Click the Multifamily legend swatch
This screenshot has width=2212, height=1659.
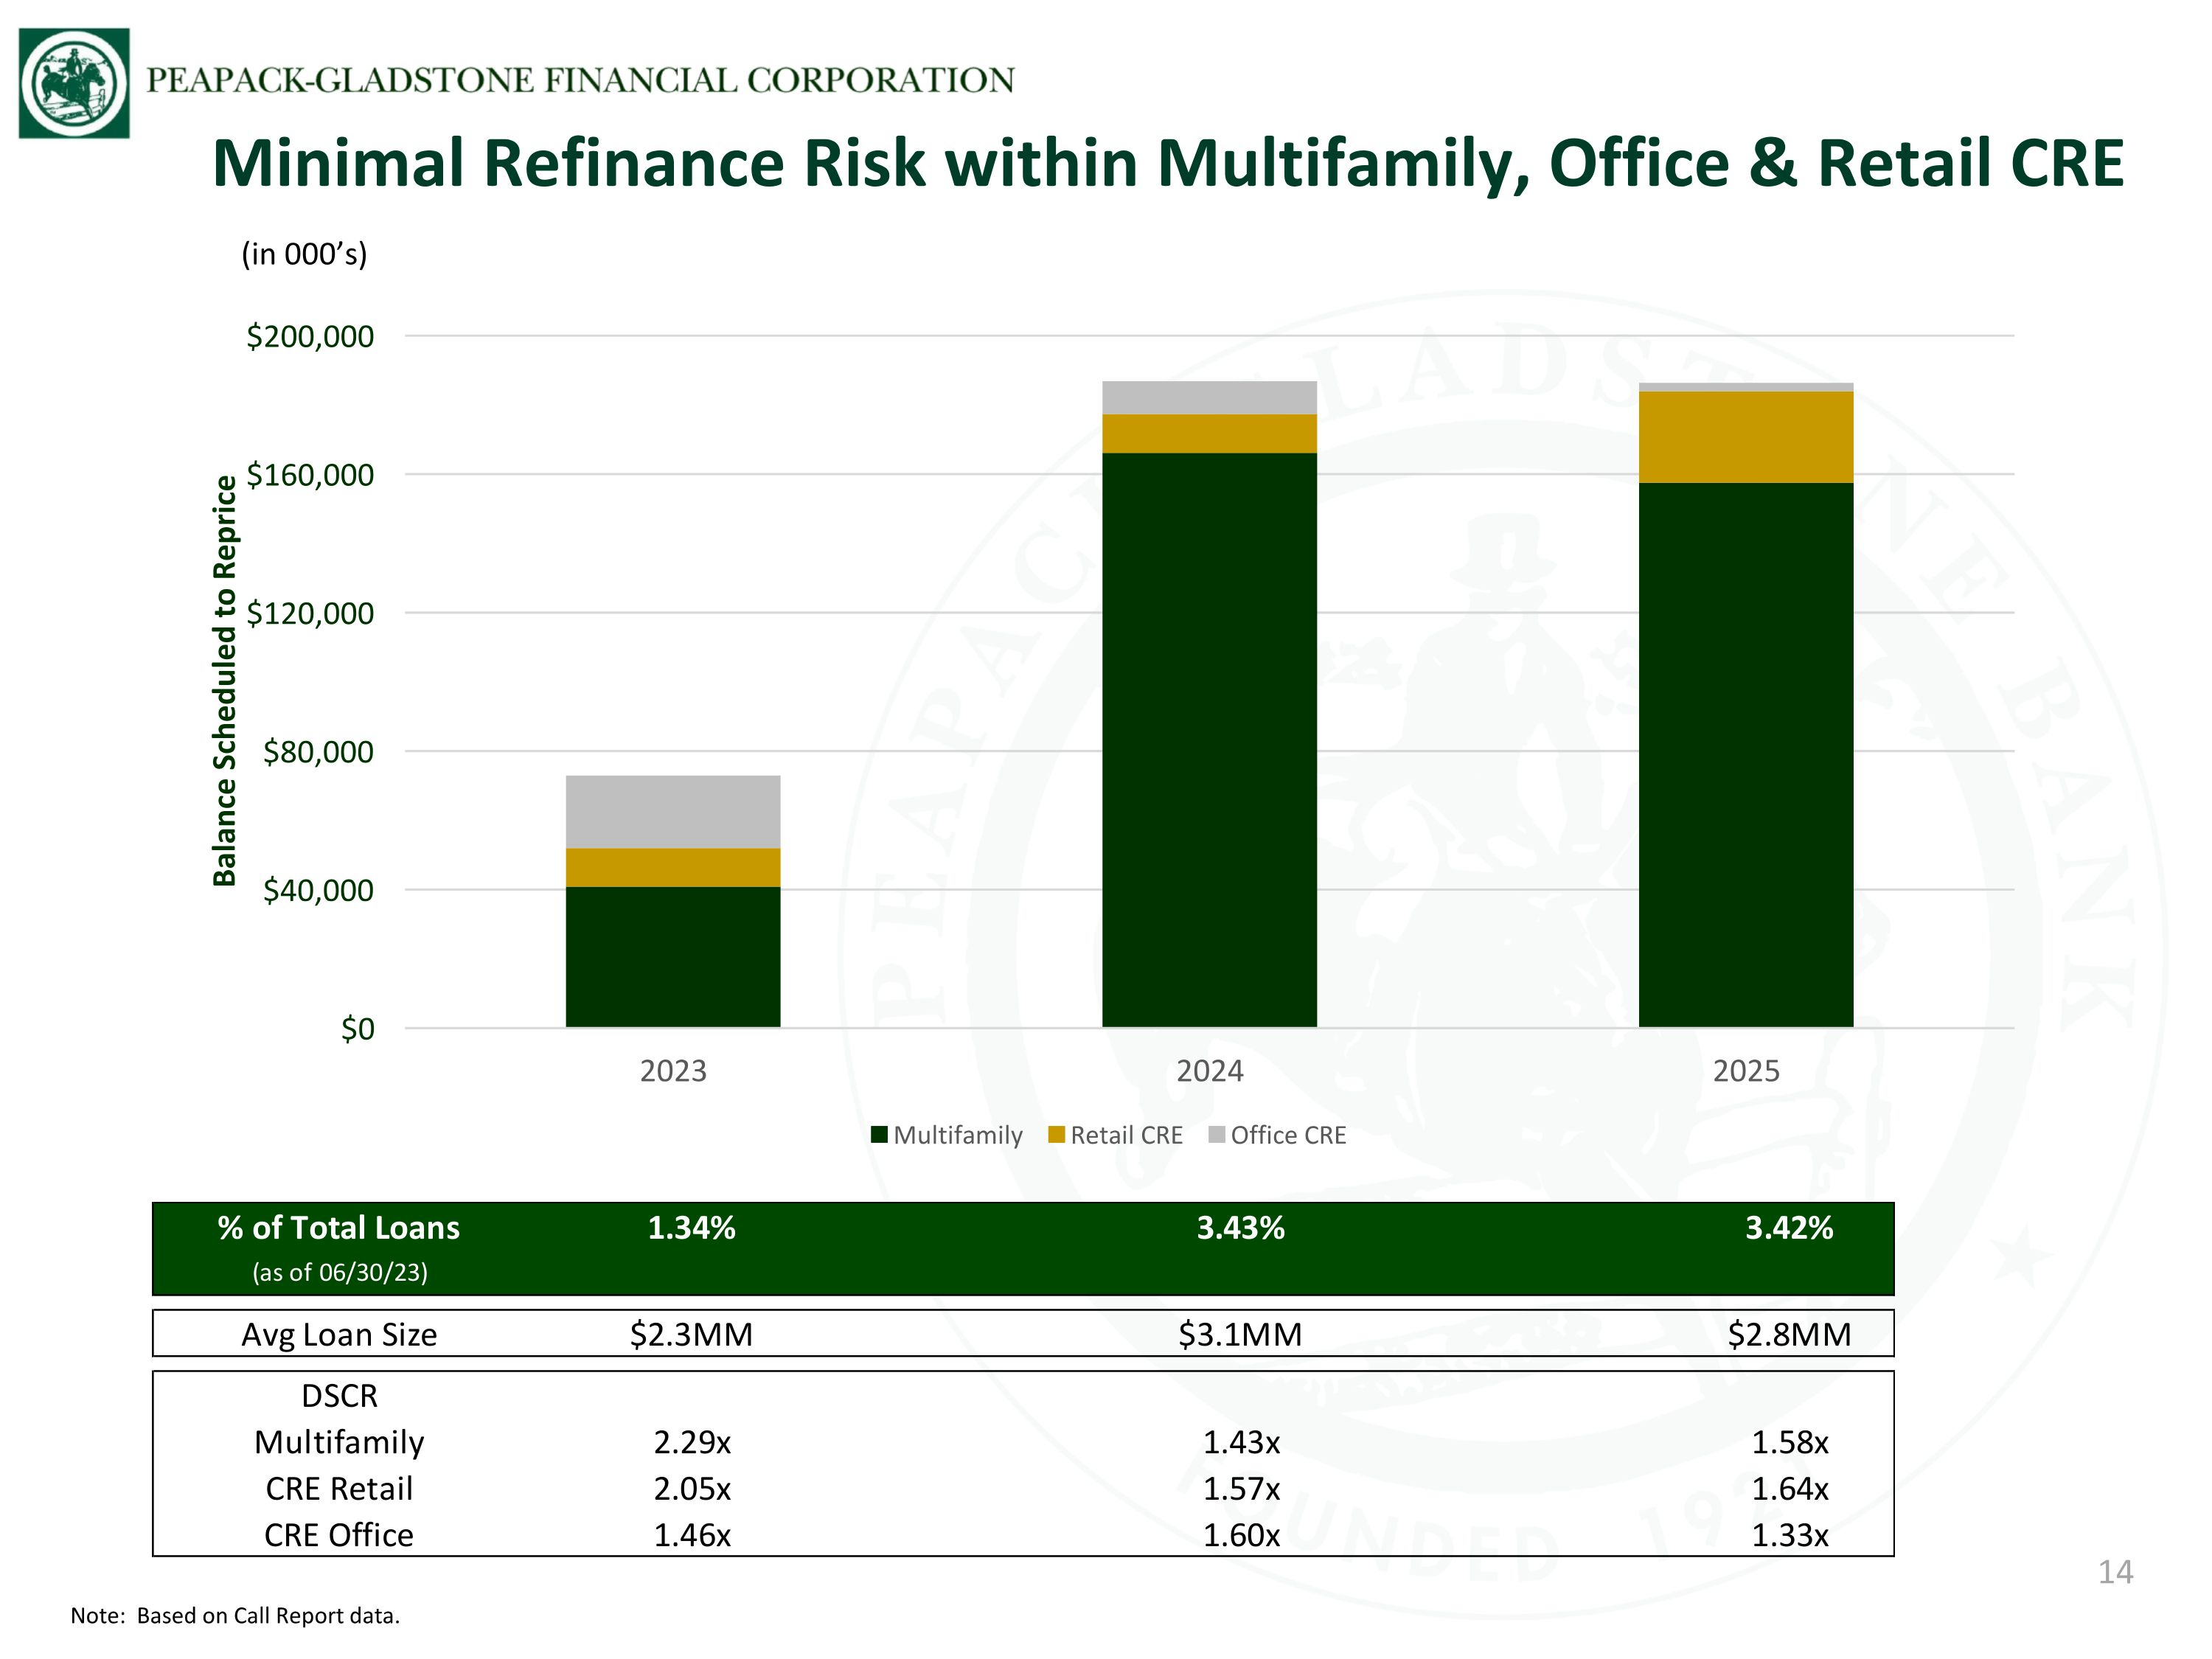879,1135
